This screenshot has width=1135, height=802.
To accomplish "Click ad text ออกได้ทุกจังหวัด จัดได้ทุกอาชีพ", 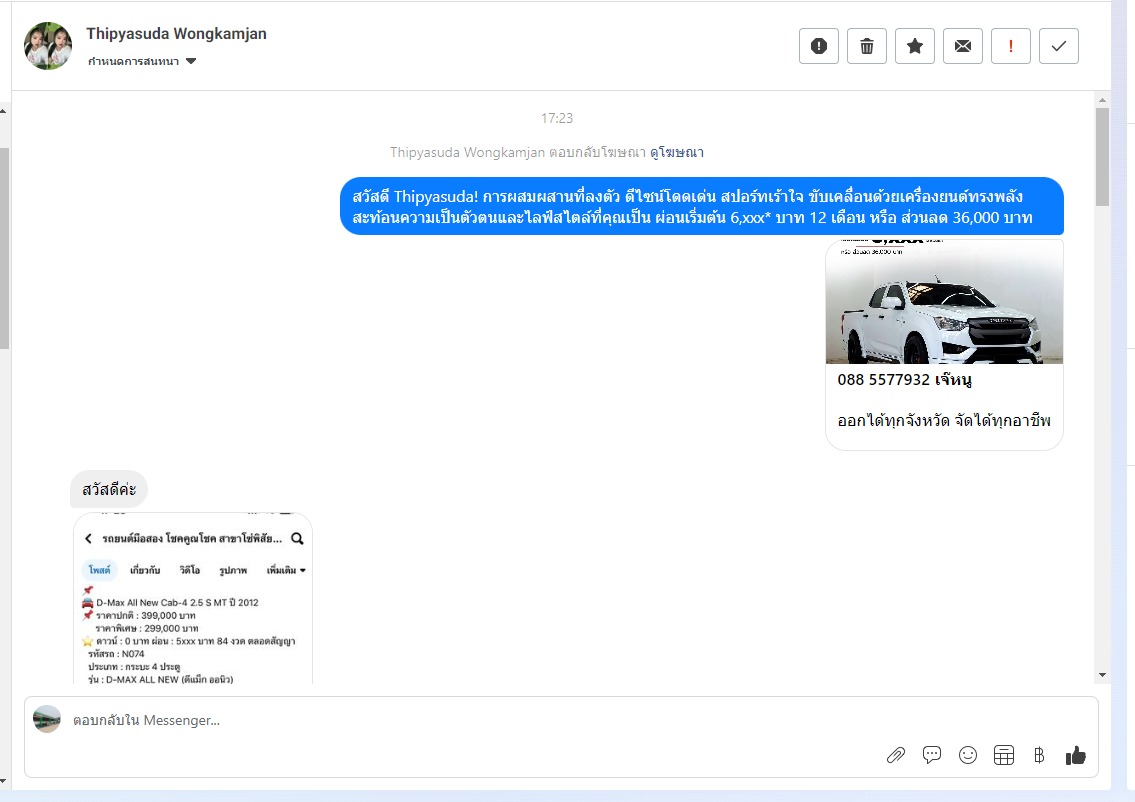I will (944, 421).
